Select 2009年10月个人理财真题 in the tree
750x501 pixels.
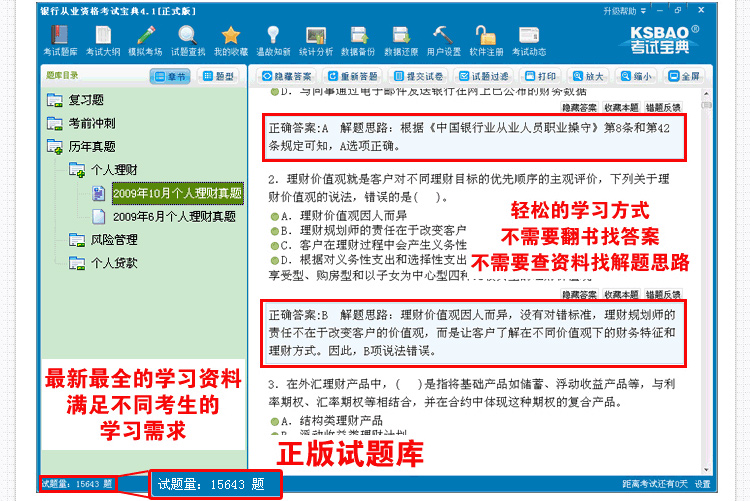(177, 193)
